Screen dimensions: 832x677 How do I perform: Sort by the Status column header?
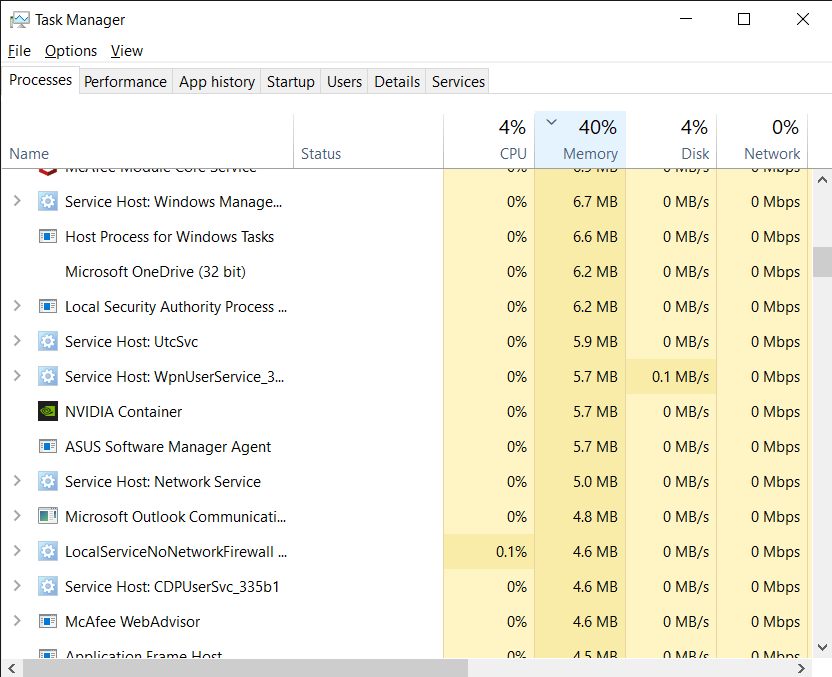click(368, 141)
